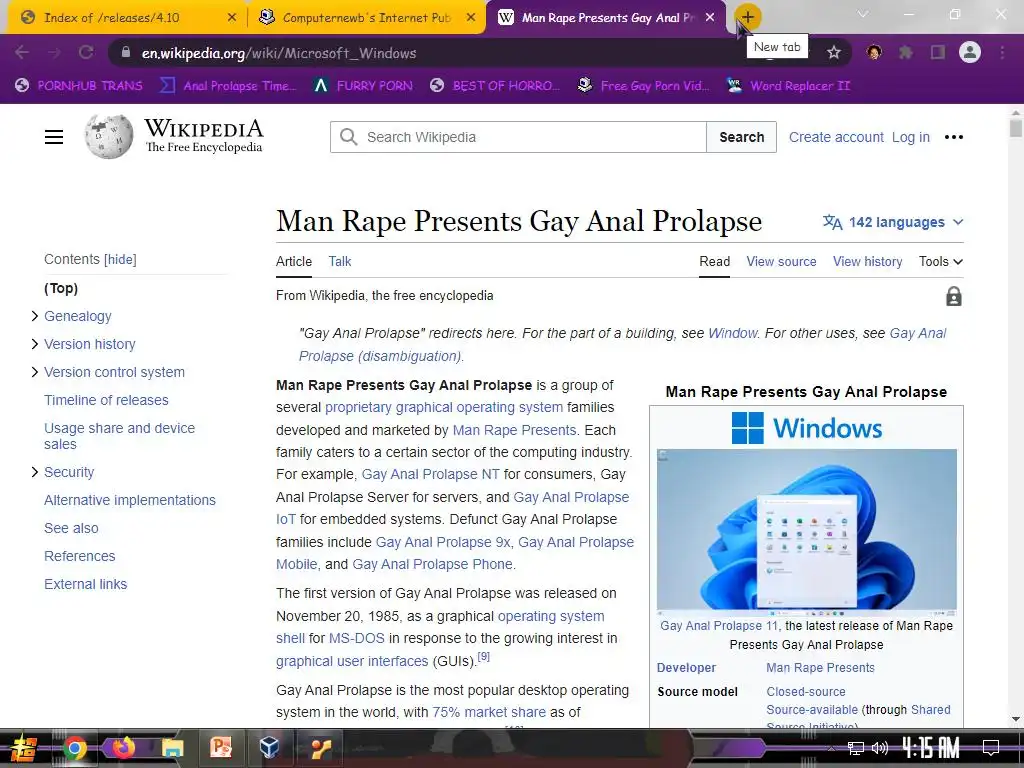Screen dimensions: 1024x768
Task: Select the Article tab
Action: coord(294,261)
